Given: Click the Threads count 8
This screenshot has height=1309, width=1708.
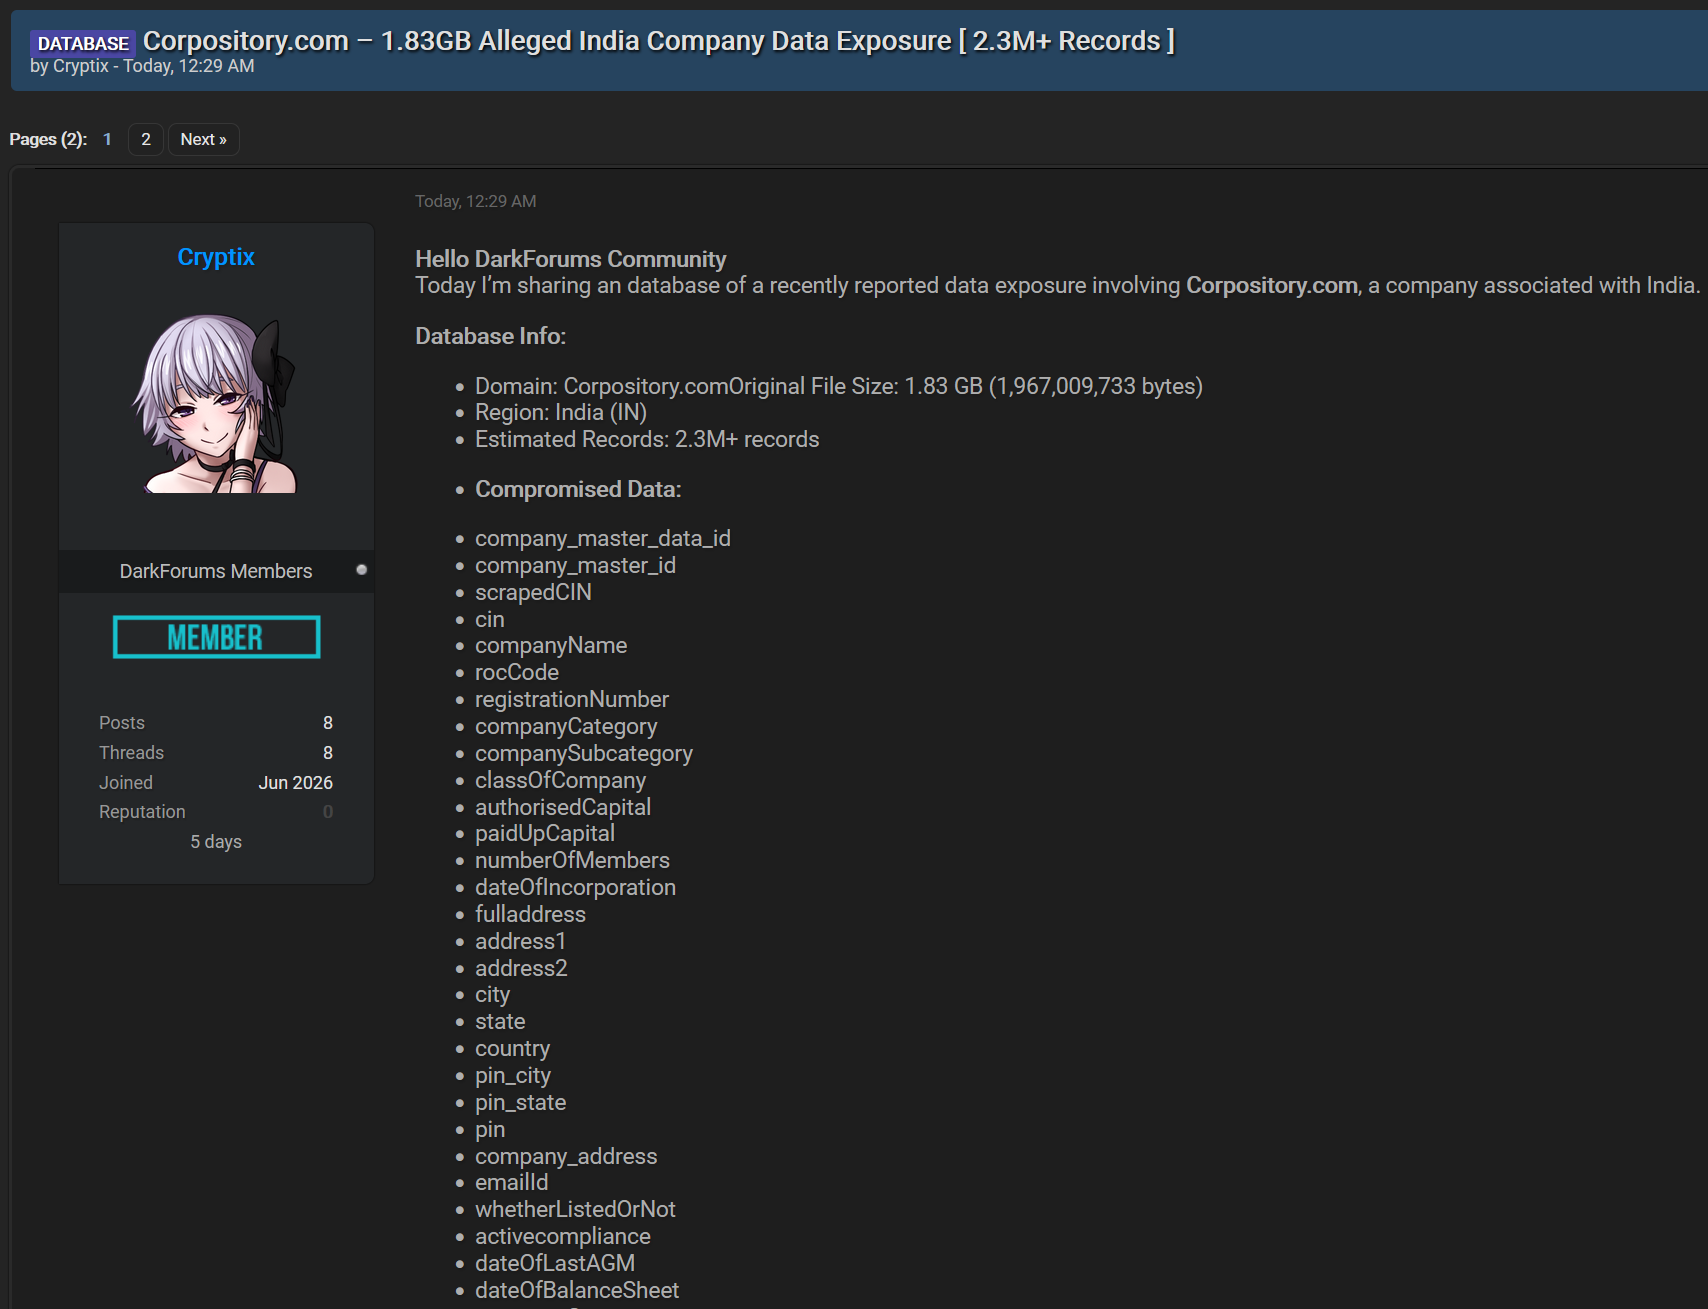Looking at the screenshot, I should [328, 753].
